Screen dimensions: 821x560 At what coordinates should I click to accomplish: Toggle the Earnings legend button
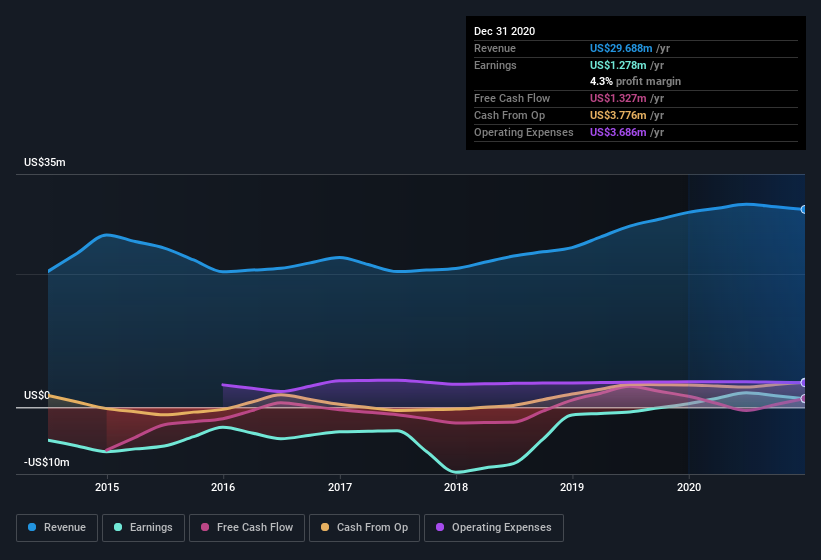tap(143, 528)
